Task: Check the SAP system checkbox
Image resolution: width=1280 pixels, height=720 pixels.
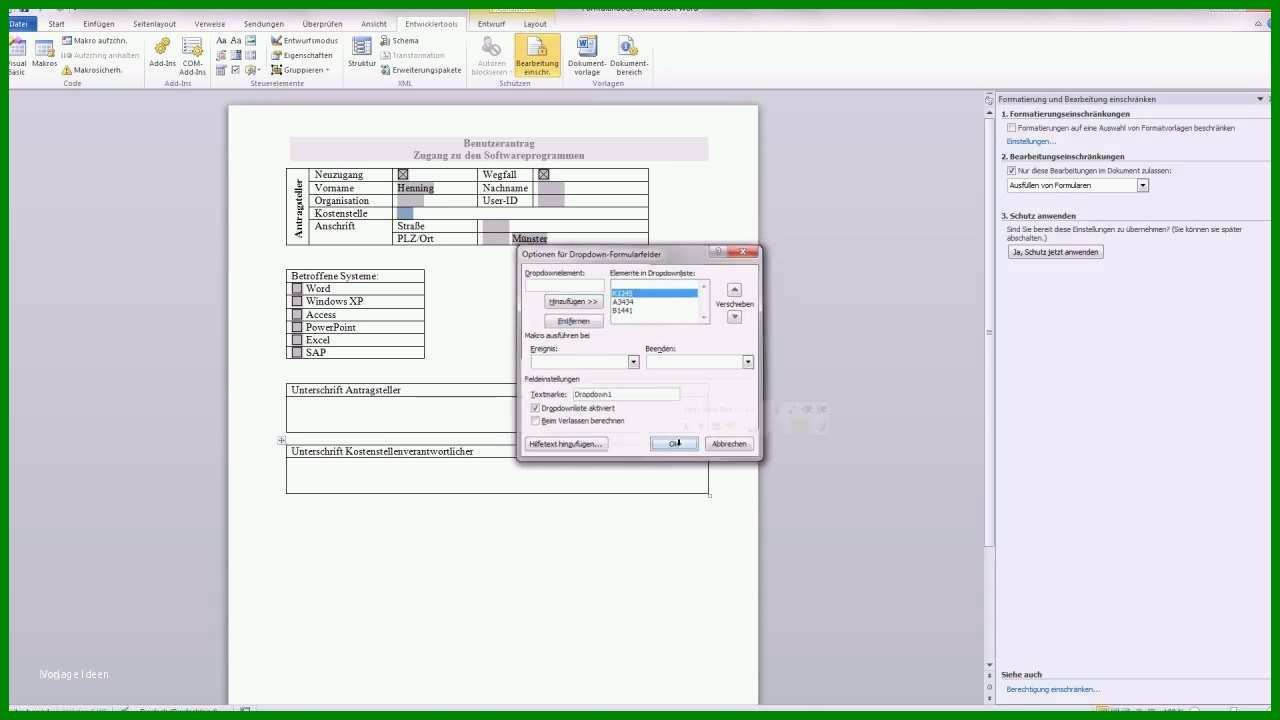Action: pos(297,352)
